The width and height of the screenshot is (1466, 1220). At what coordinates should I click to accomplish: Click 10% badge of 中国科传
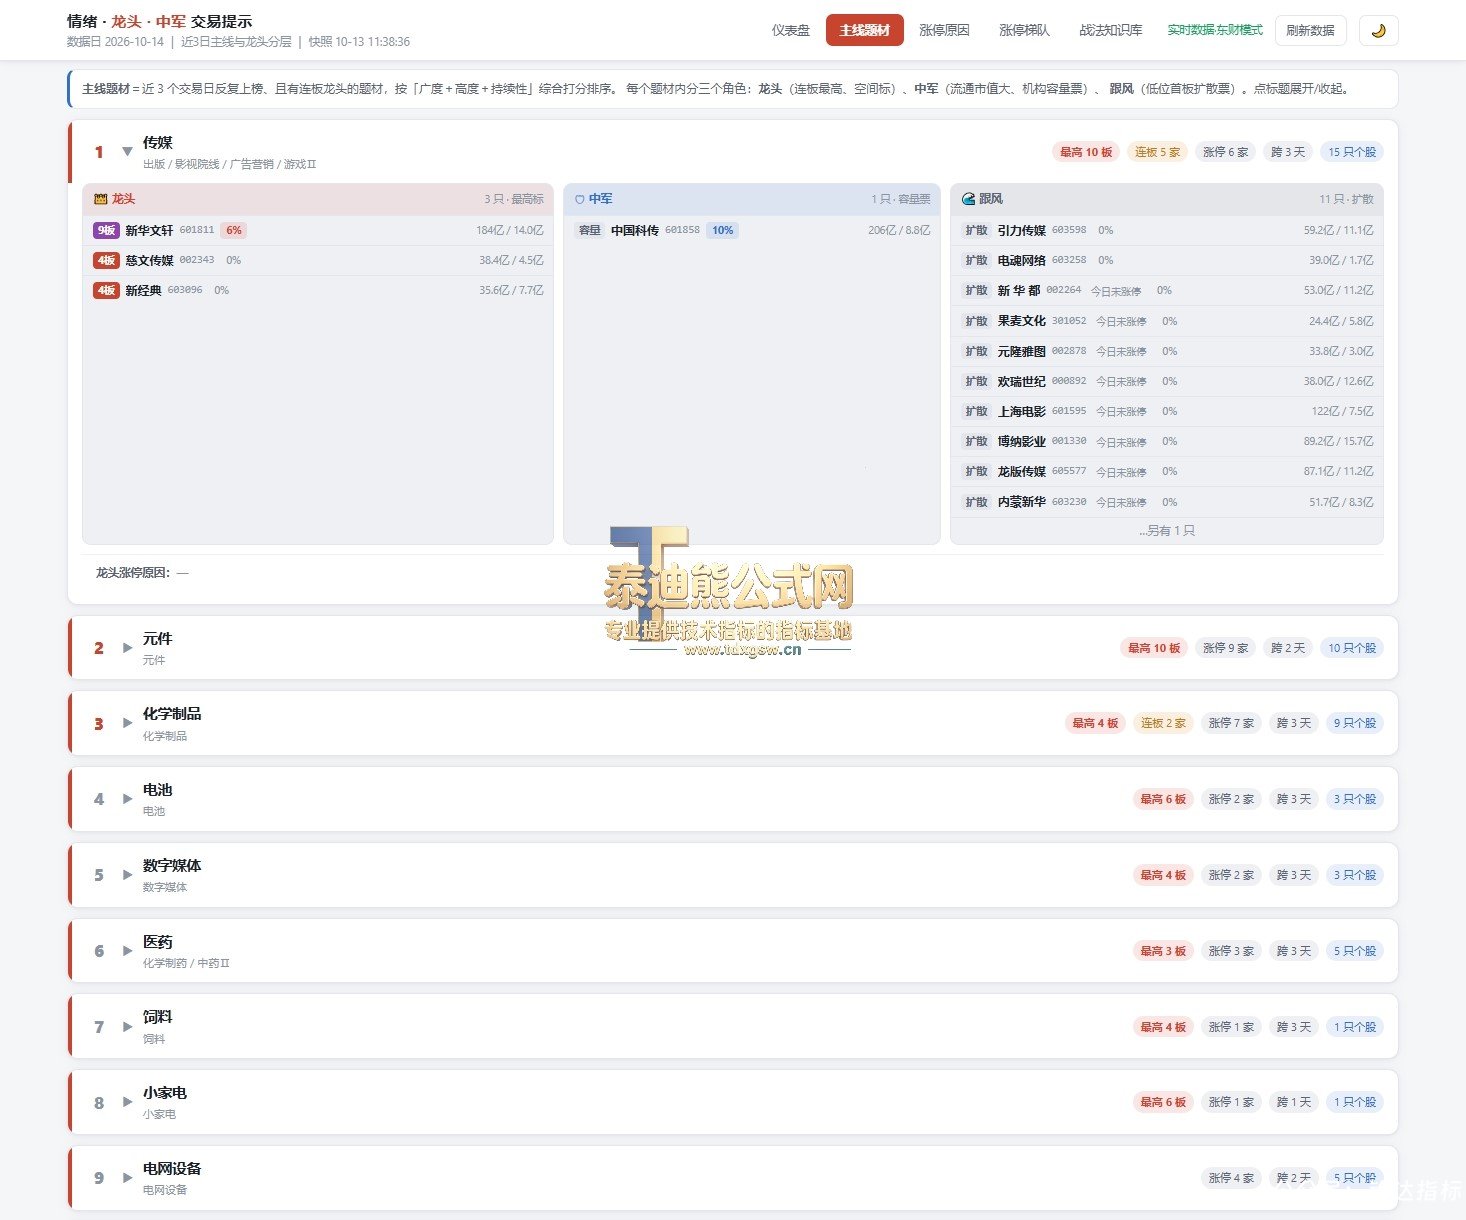click(x=722, y=230)
